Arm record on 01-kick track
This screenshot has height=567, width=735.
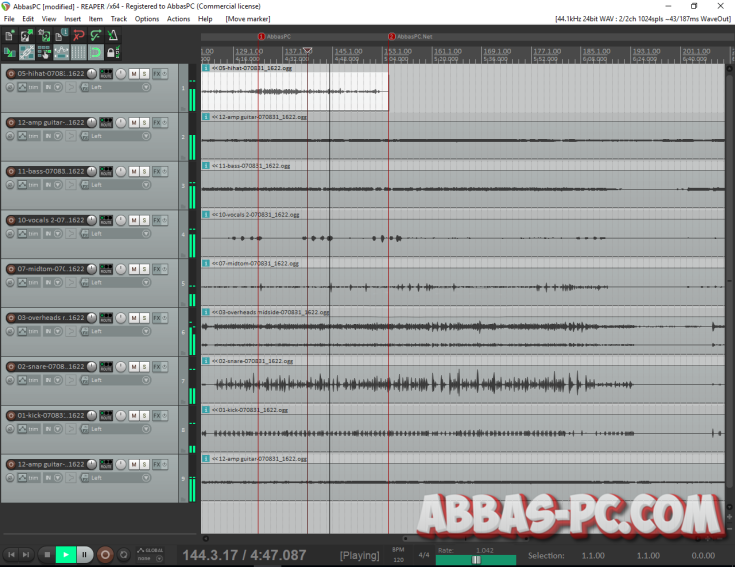(x=11, y=414)
